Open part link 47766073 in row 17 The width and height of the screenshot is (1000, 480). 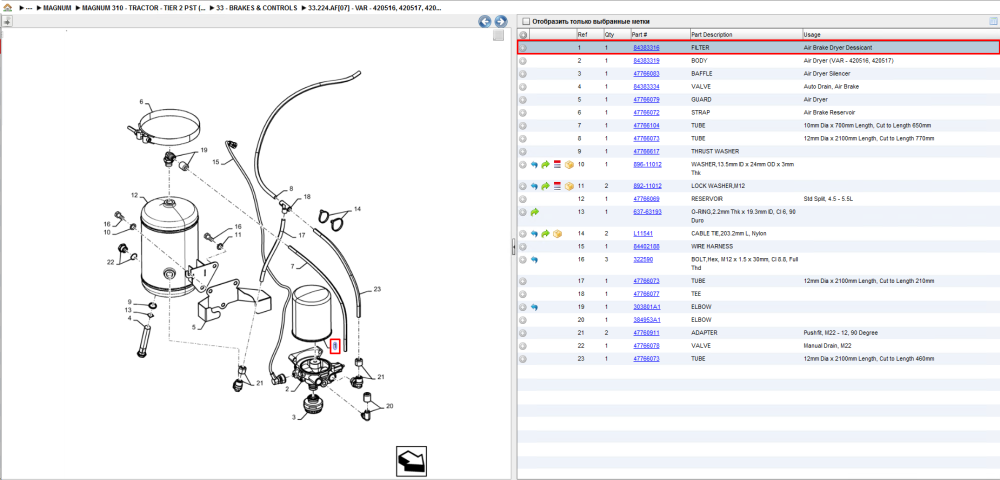click(x=646, y=281)
